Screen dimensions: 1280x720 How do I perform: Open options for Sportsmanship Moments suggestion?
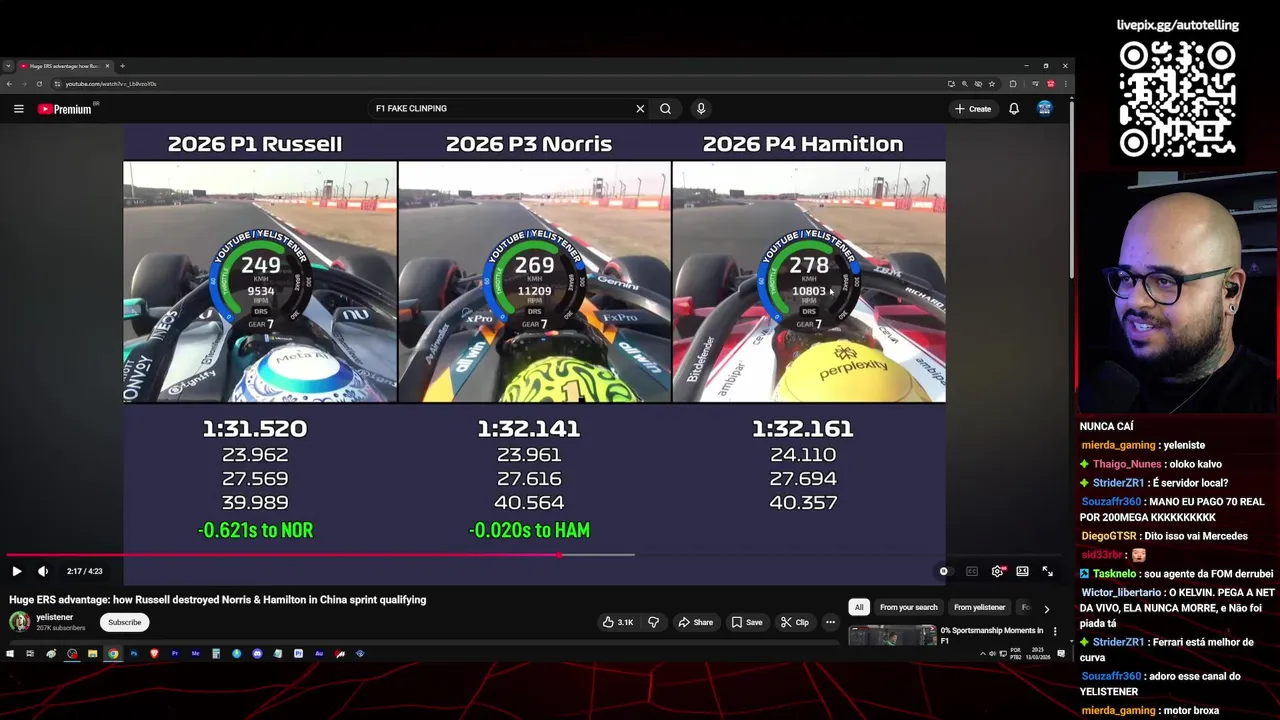click(1054, 632)
